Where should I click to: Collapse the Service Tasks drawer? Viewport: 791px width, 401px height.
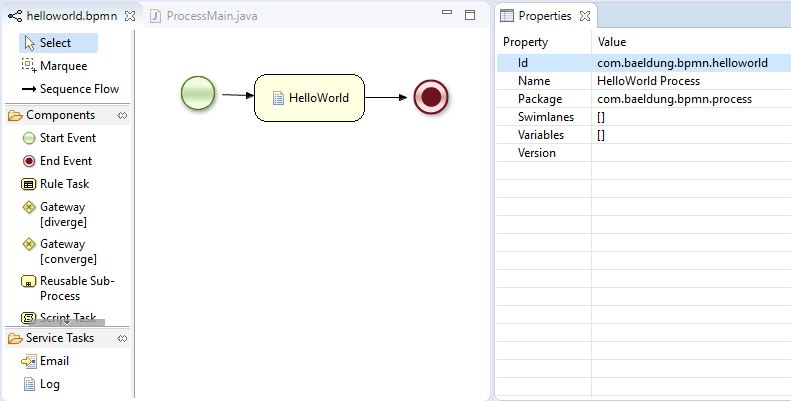[x=60, y=338]
